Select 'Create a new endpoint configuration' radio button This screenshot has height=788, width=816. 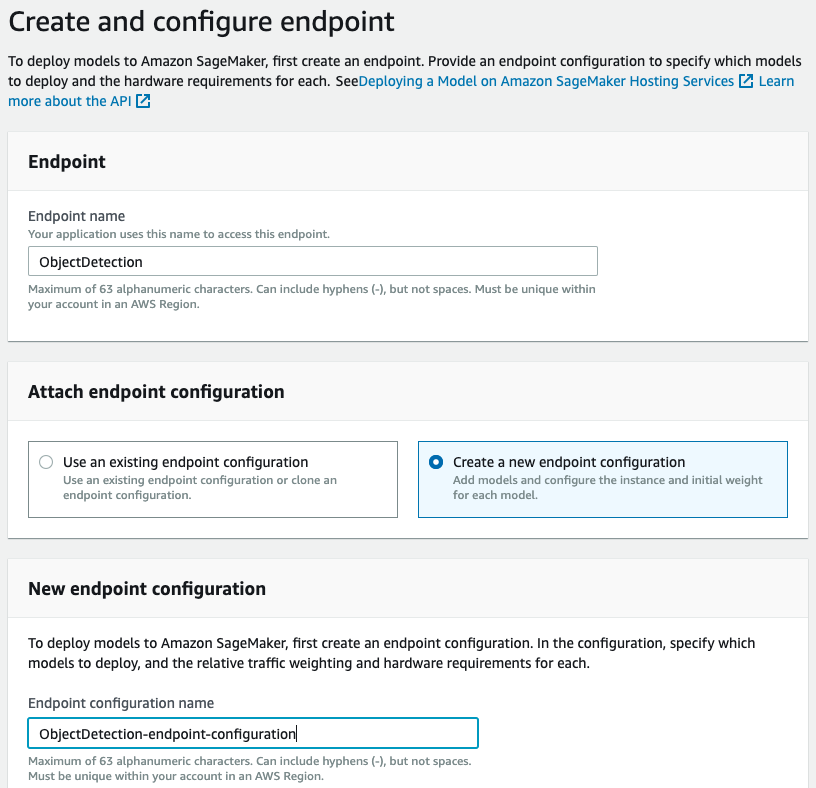pyautogui.click(x=436, y=462)
